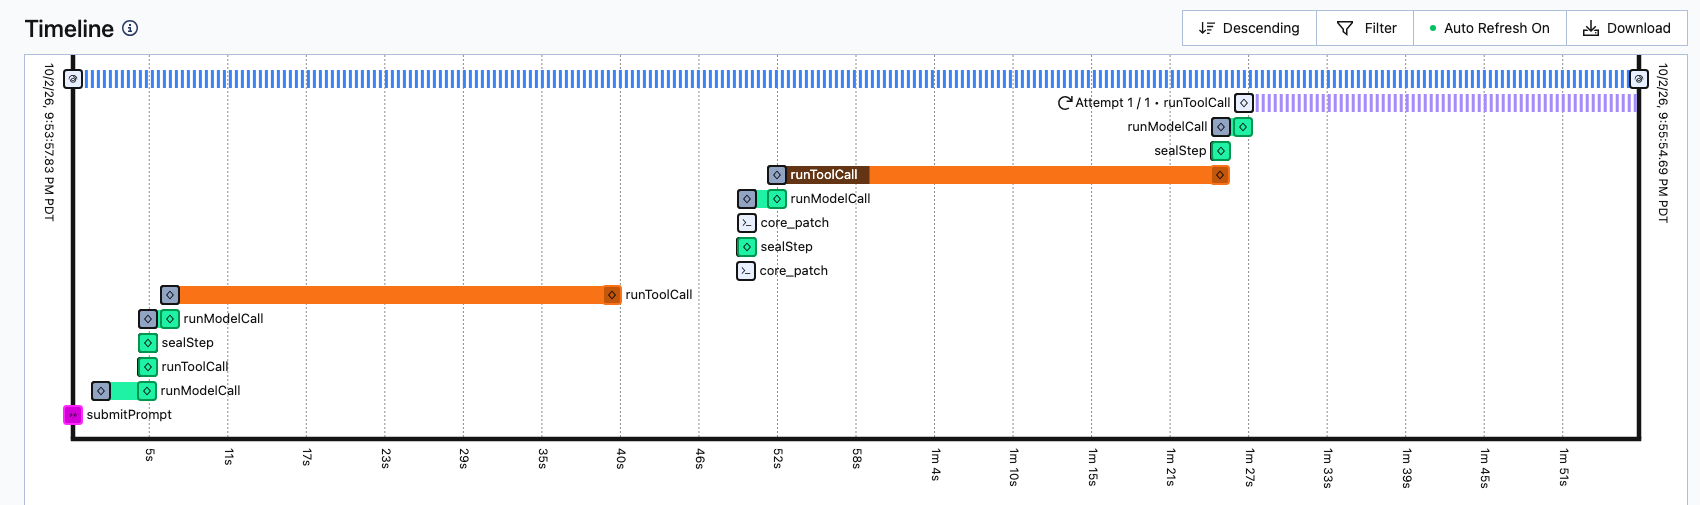Click green bar of runModelCall above submitPrompt
The height and width of the screenshot is (505, 1700).
click(x=124, y=391)
